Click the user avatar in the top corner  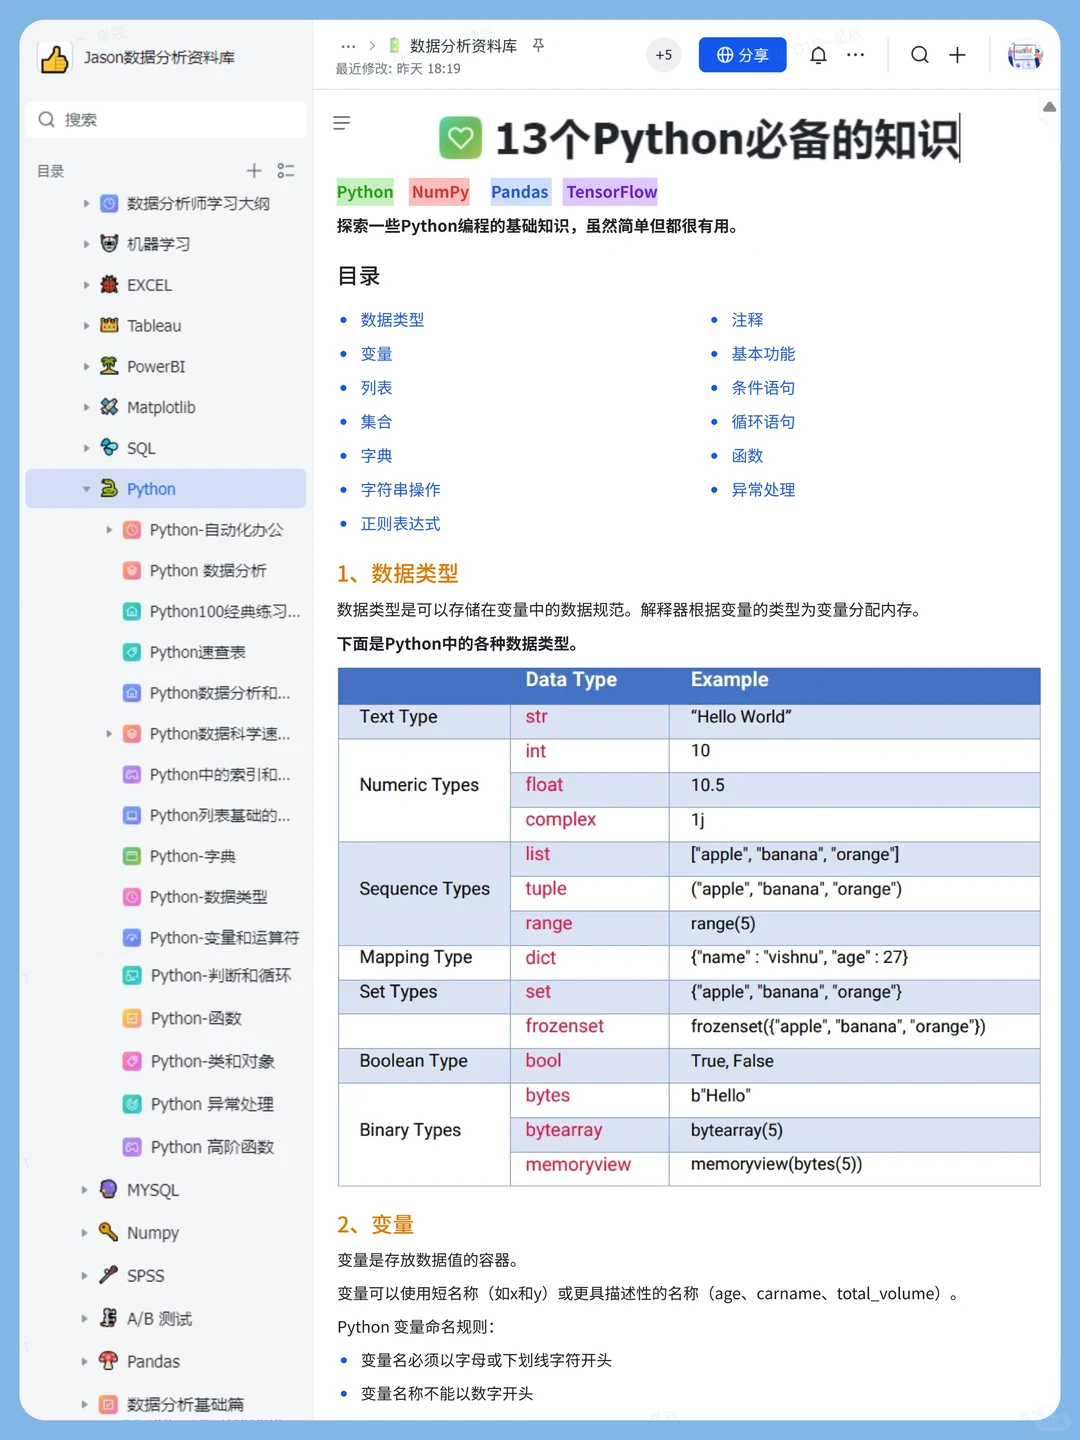1024,55
